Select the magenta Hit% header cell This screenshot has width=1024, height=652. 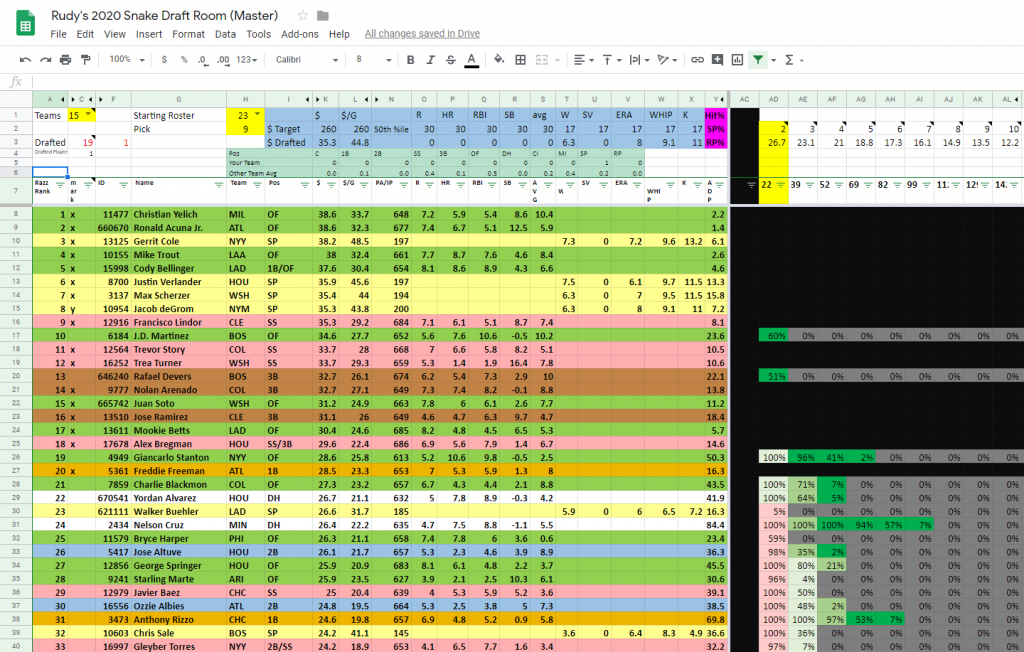(x=716, y=115)
